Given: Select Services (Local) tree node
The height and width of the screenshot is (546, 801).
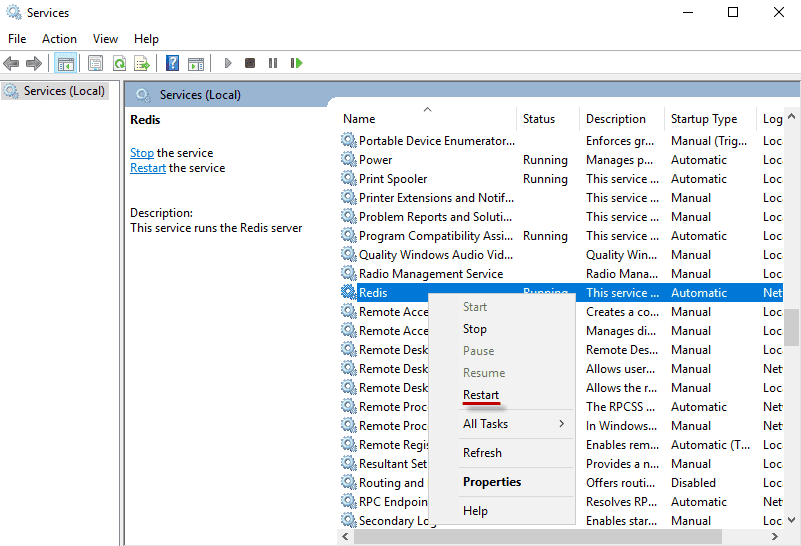Looking at the screenshot, I should pos(55,91).
